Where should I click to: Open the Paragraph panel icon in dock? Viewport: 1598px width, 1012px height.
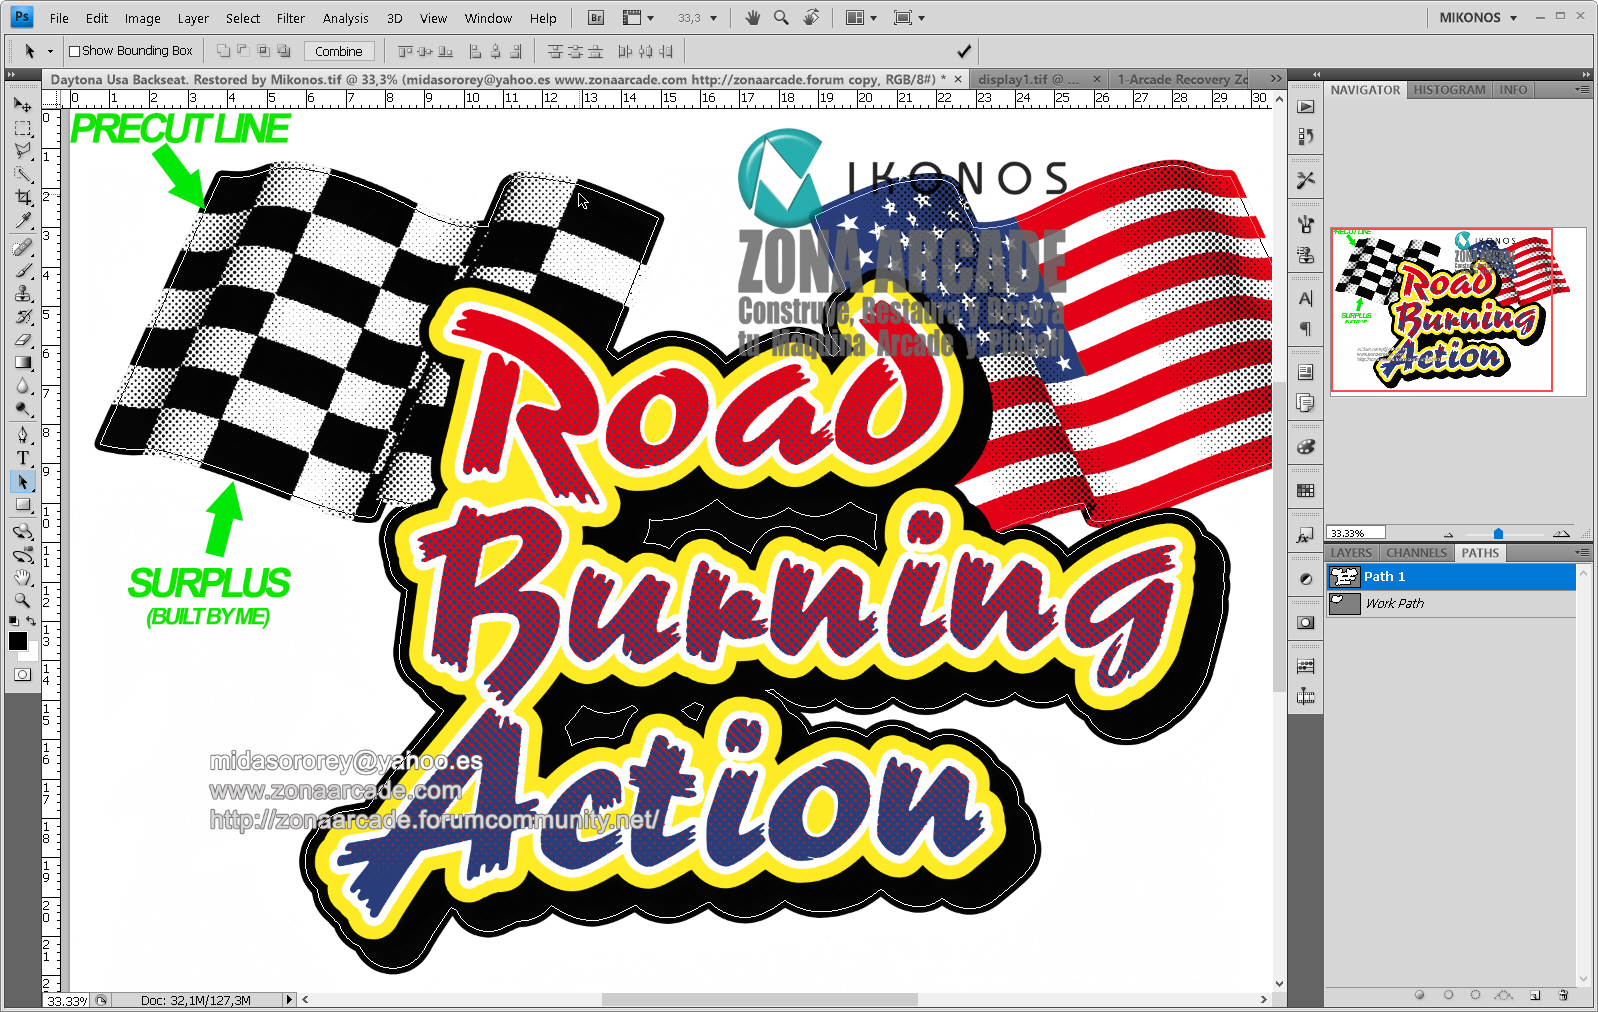pos(1305,328)
